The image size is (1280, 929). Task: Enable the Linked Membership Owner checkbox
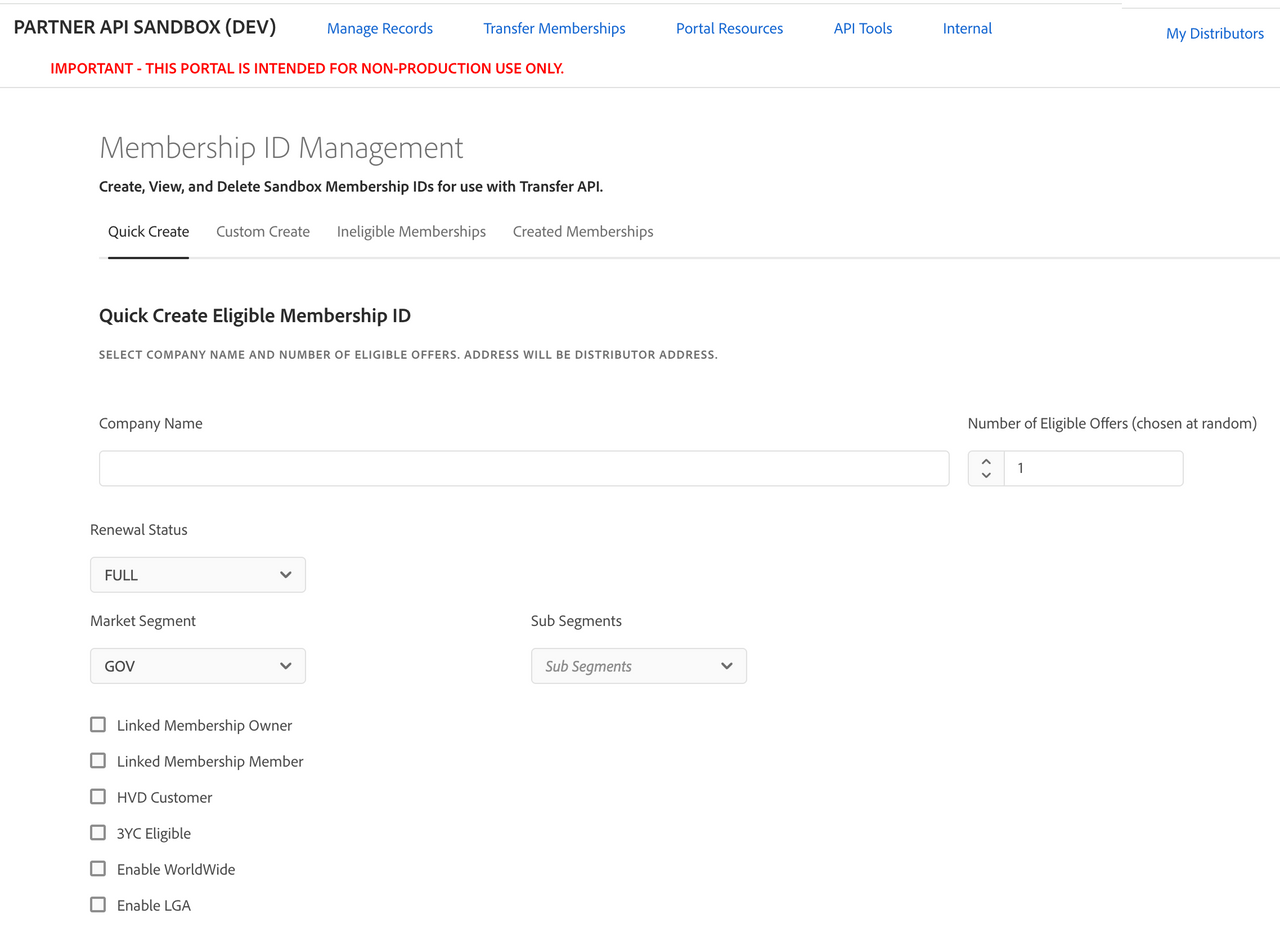(x=98, y=725)
